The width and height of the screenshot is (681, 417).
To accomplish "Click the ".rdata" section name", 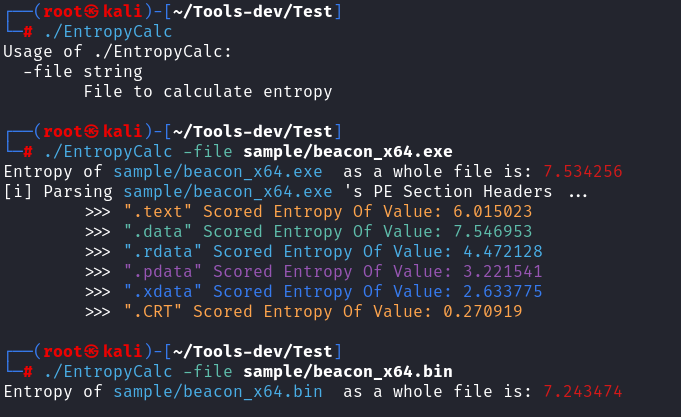I will (x=163, y=252).
